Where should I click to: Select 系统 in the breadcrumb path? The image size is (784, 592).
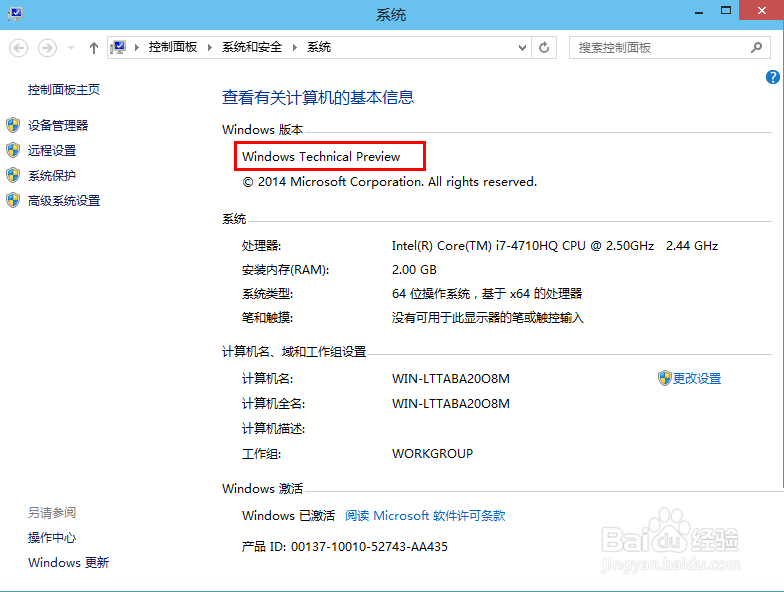click(319, 47)
